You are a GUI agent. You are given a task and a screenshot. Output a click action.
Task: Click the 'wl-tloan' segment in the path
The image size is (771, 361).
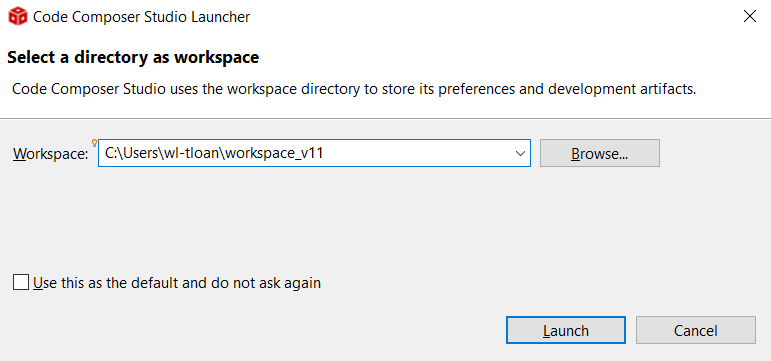point(193,153)
